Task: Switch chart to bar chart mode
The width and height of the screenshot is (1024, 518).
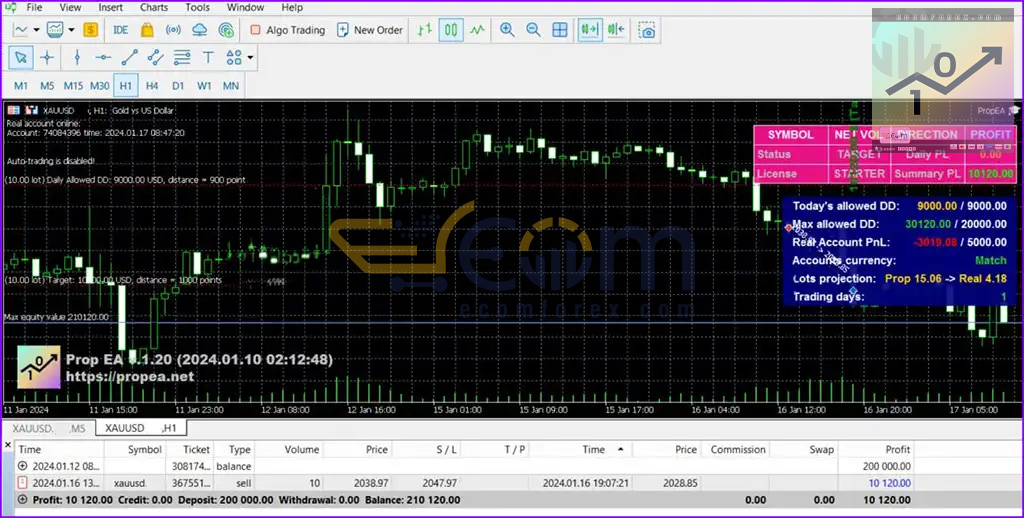Action: pos(424,30)
